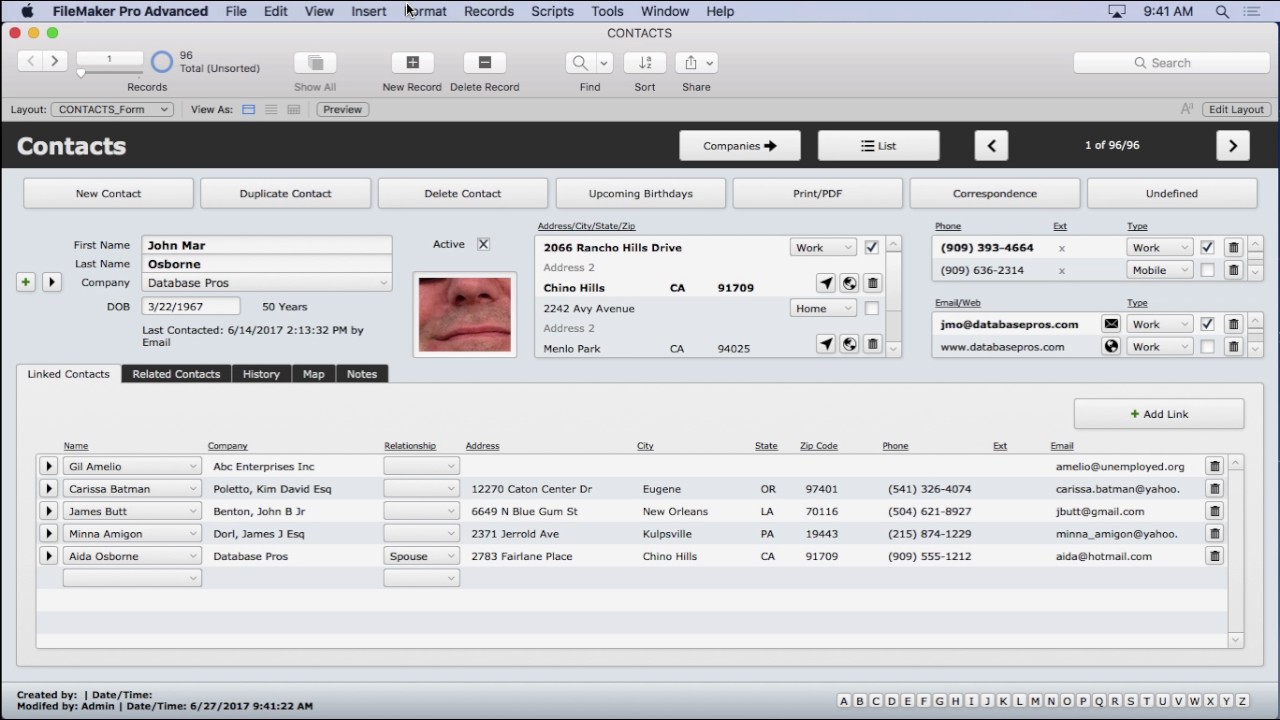Open the Find options dropdown arrow
1280x720 pixels.
pyautogui.click(x=604, y=62)
